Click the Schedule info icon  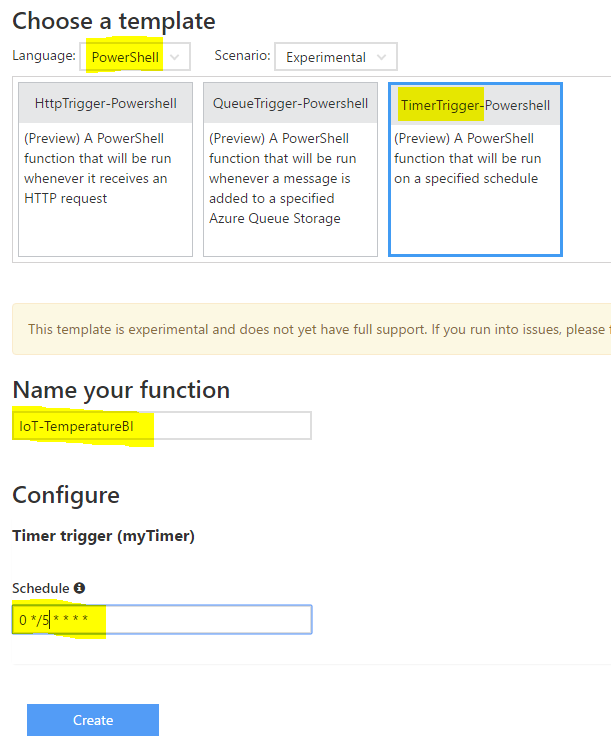[x=80, y=588]
